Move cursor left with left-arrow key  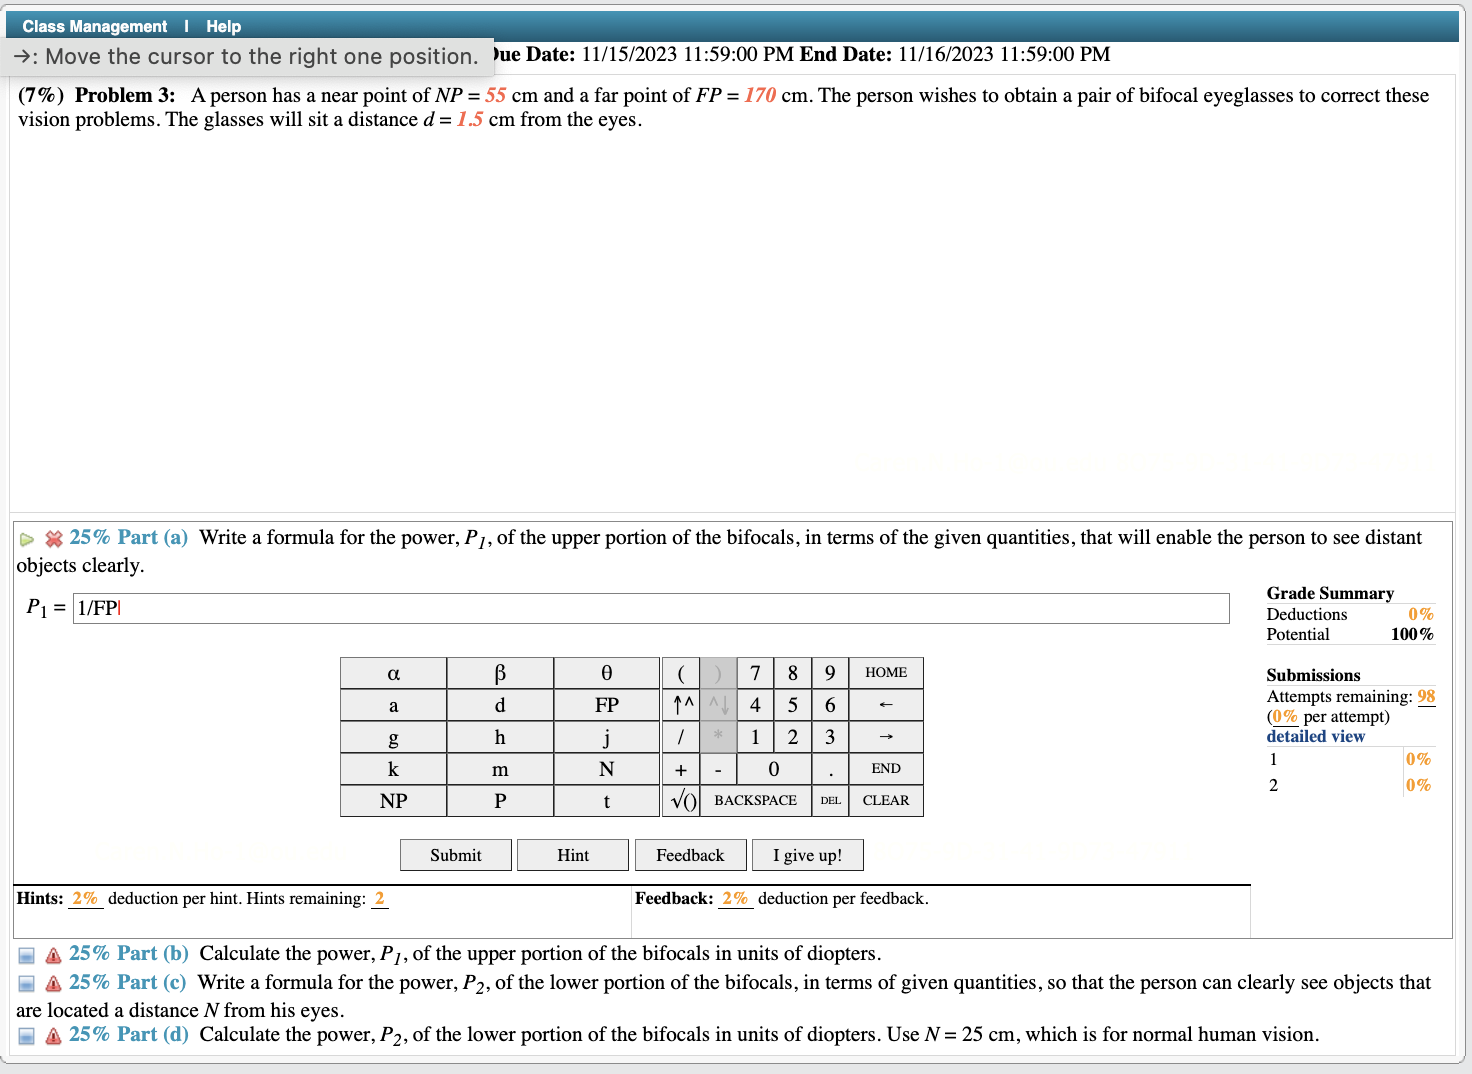[886, 705]
